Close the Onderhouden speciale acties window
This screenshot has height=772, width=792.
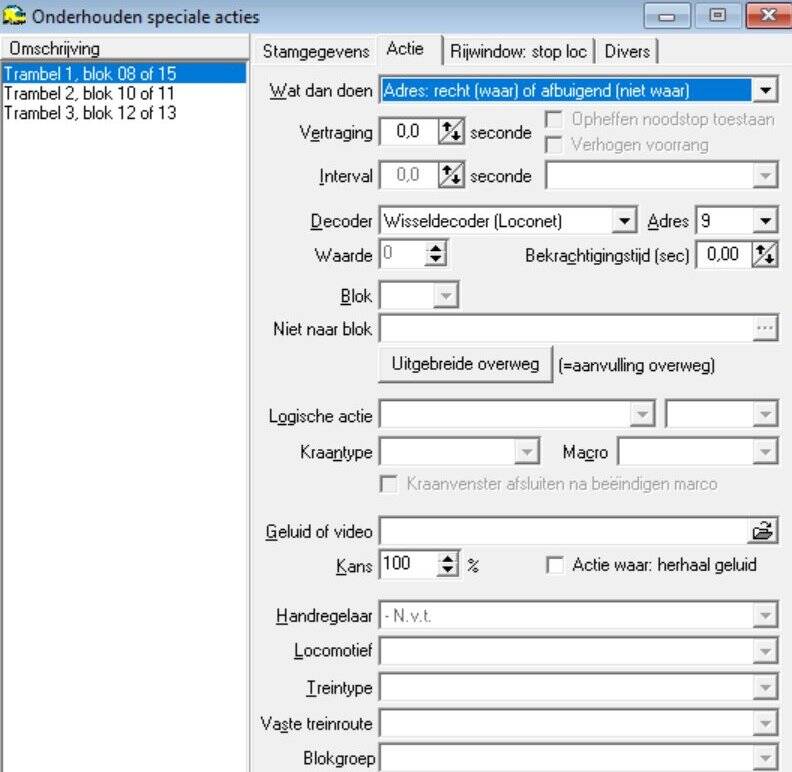point(768,16)
